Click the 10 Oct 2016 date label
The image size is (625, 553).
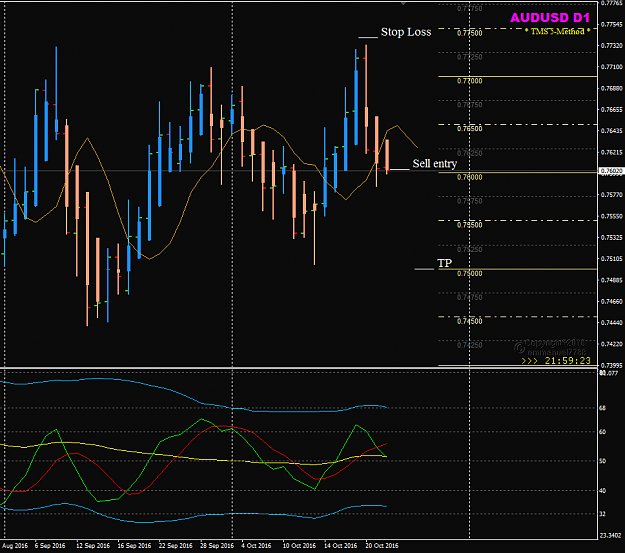pos(299,546)
